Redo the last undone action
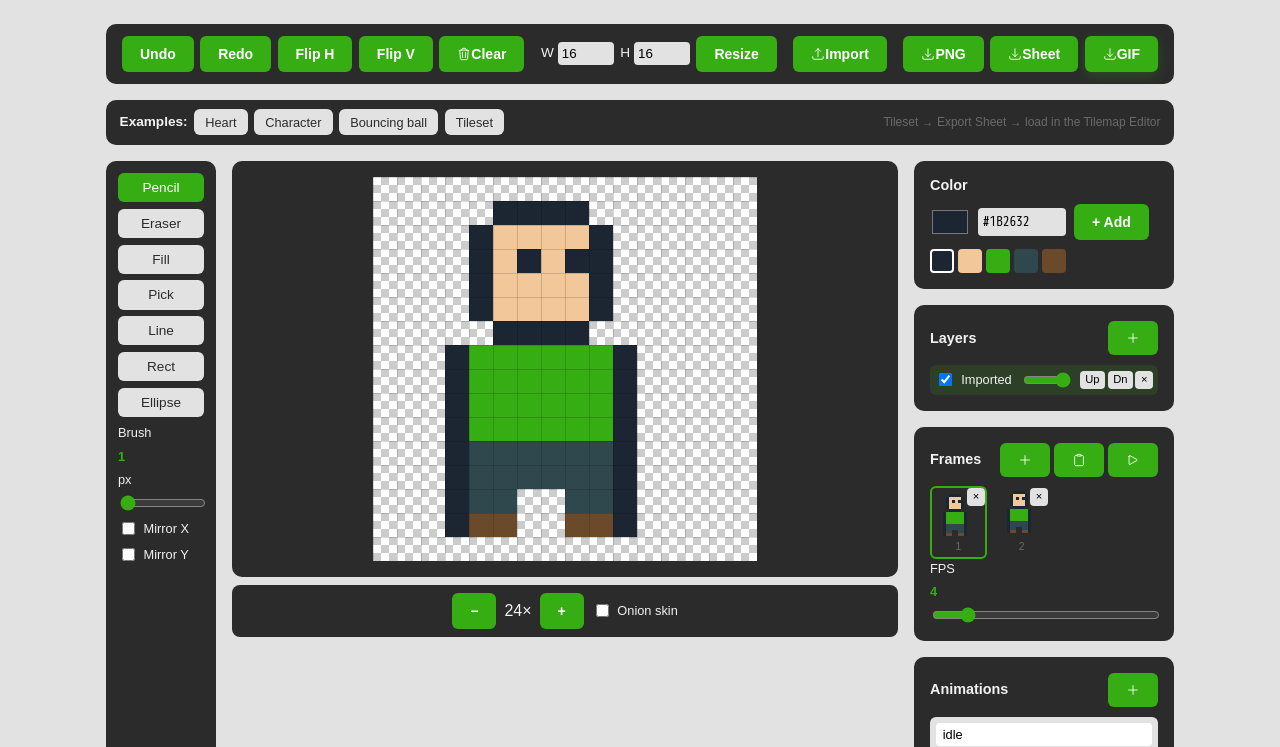The width and height of the screenshot is (1280, 747). pos(235,54)
